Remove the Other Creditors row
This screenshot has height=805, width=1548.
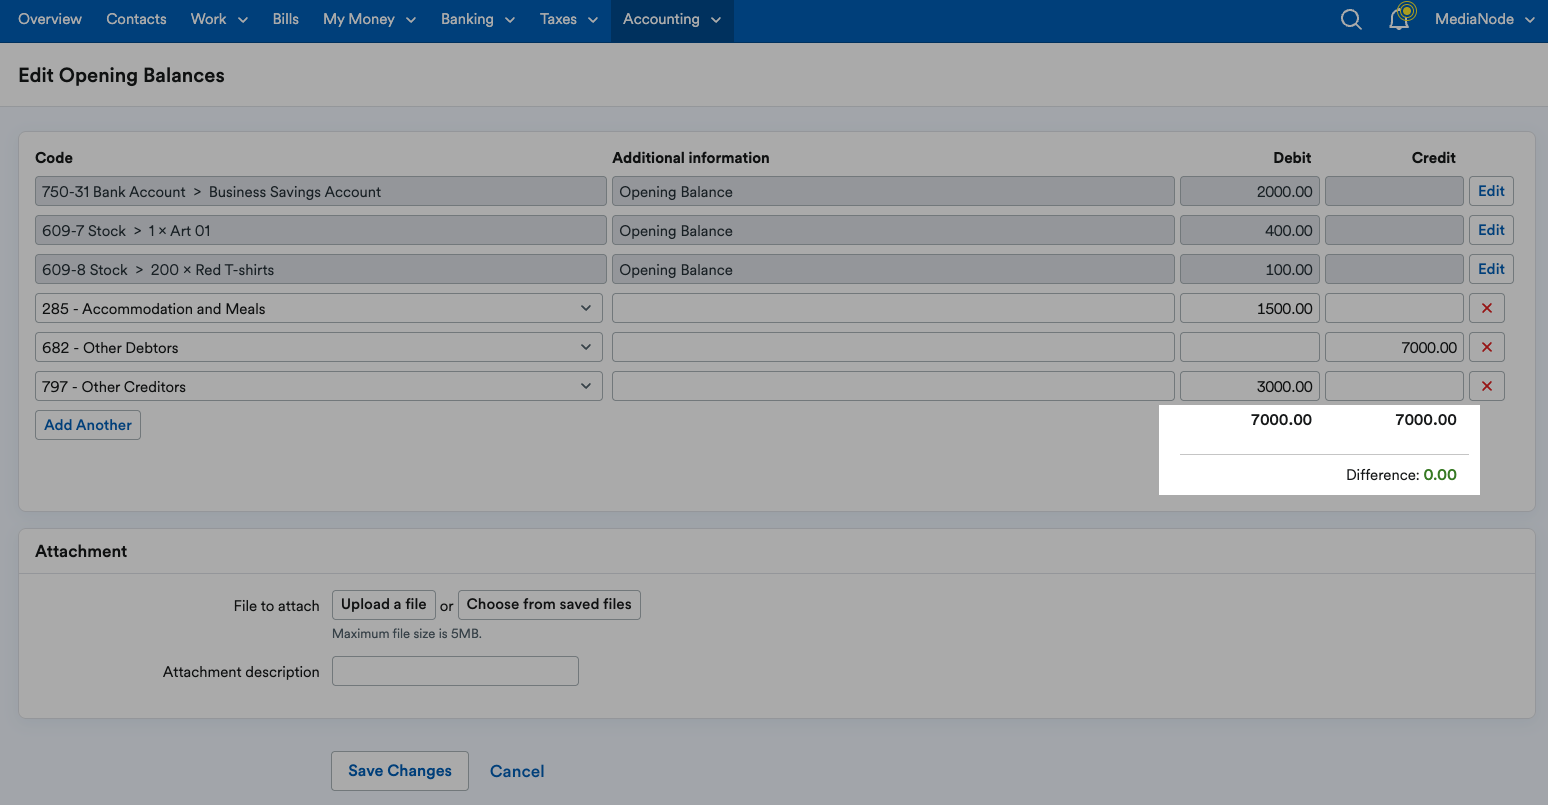coord(1487,386)
